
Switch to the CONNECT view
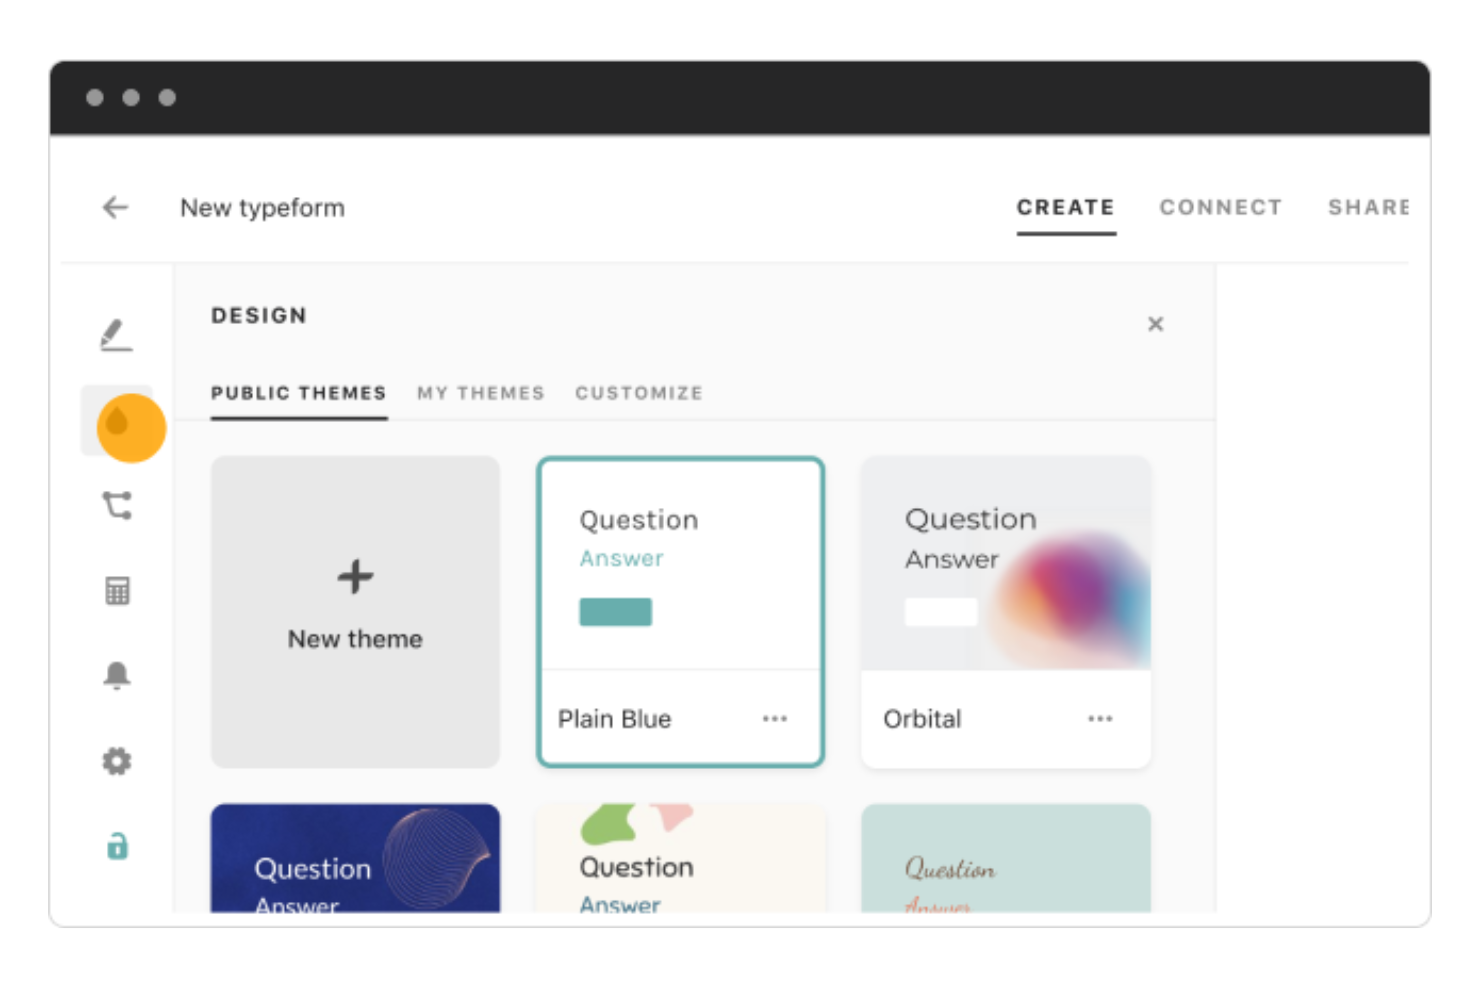tap(1220, 207)
